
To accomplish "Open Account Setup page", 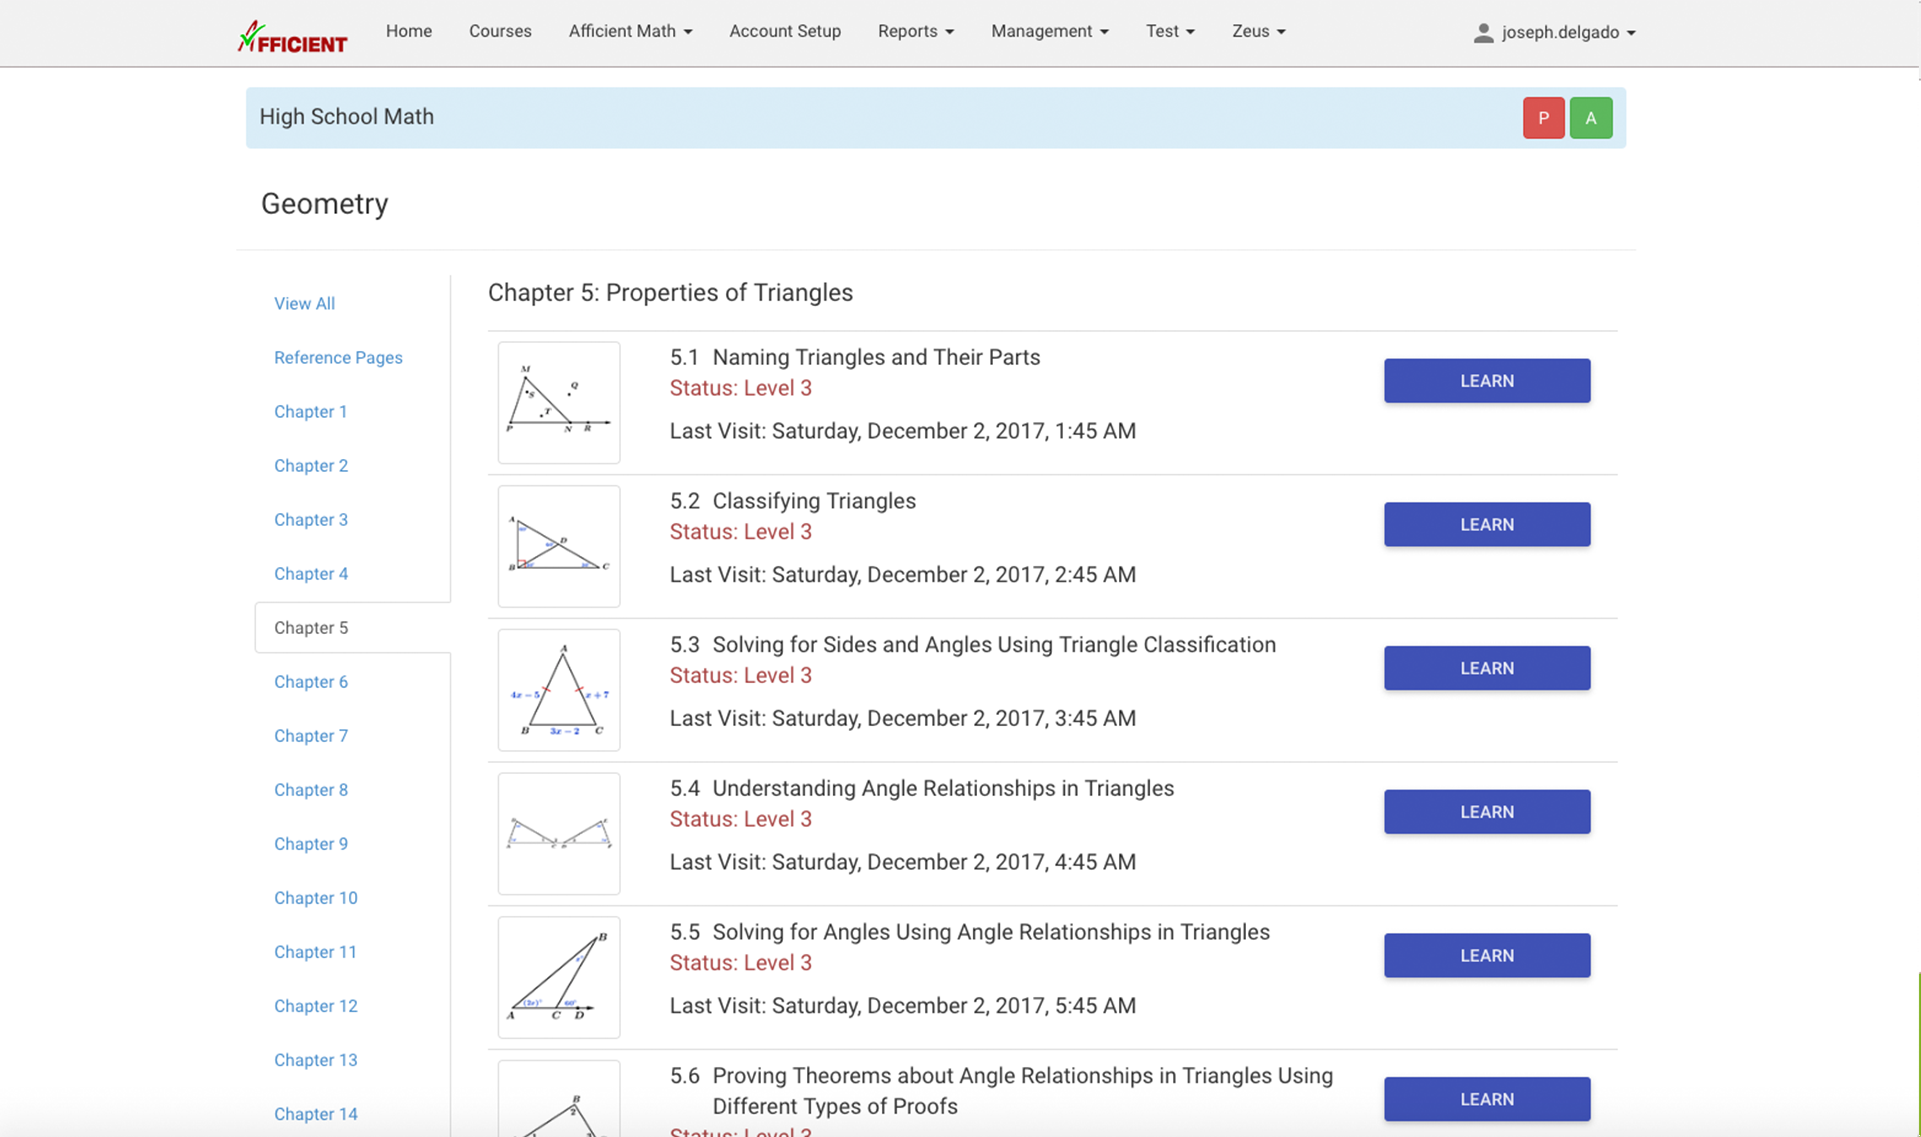I will click(x=785, y=31).
